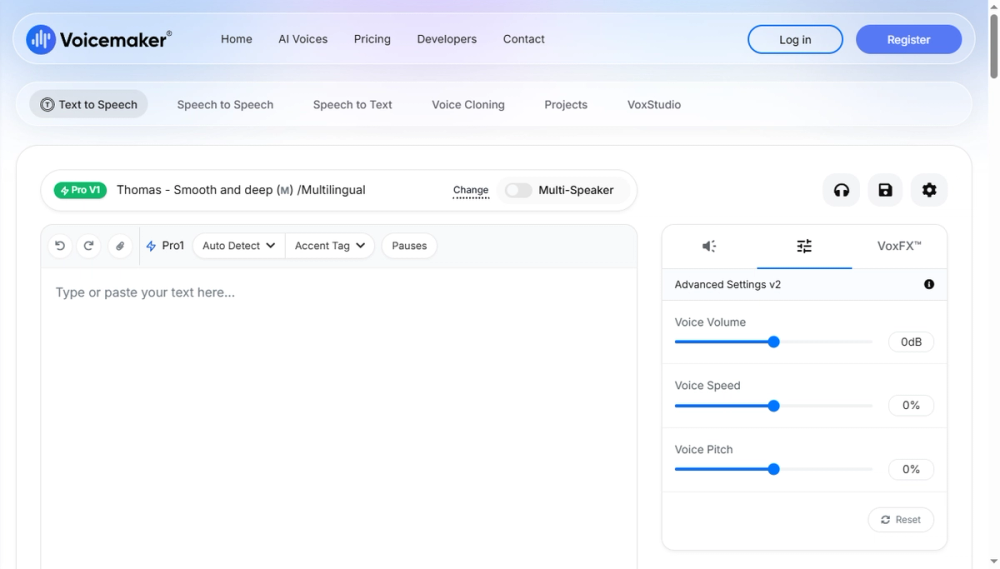Click the Pro V1 green badge
This screenshot has height=569, width=1000.
coord(80,190)
